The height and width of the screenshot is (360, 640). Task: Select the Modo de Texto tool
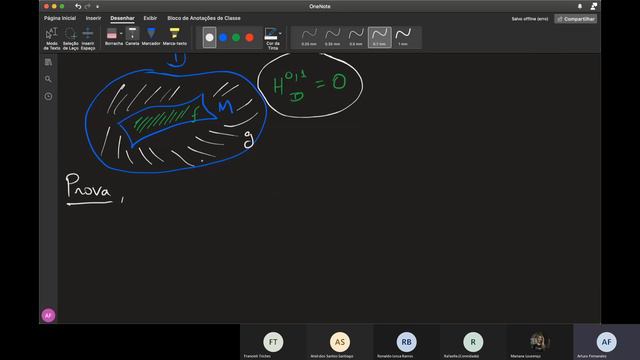(51, 38)
